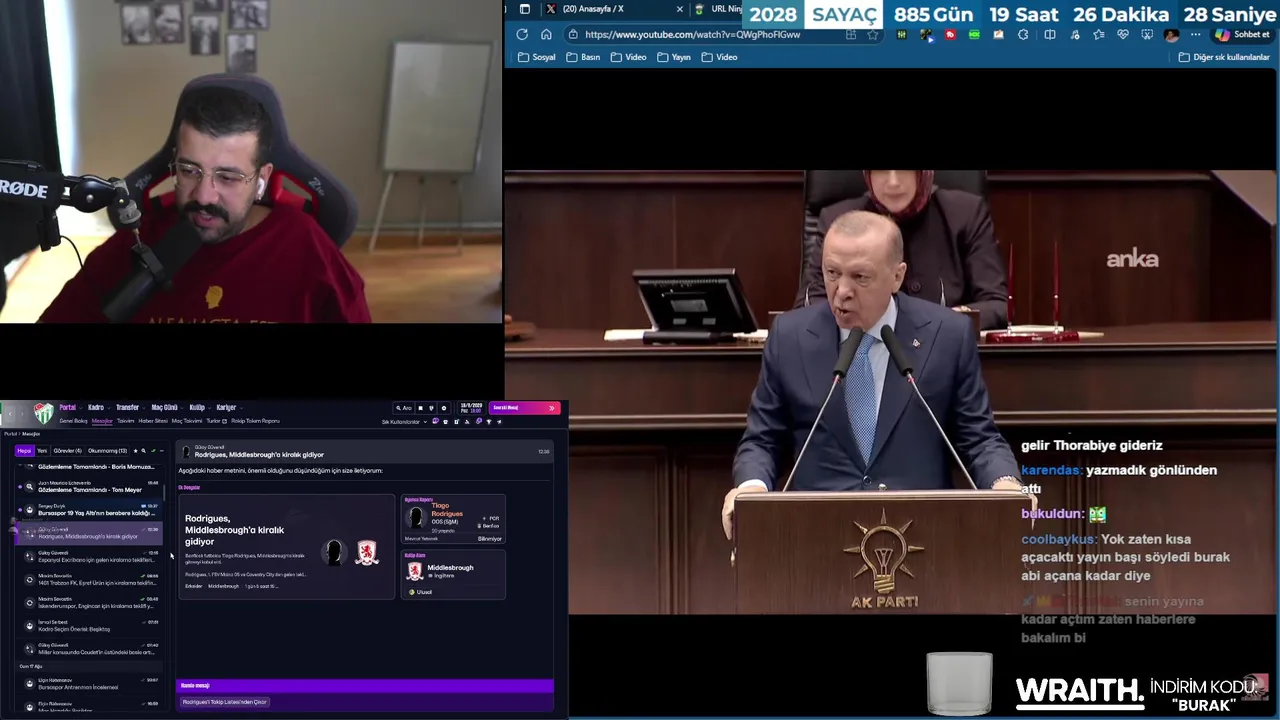Click the Bursaspor club badge in Football Manager
The width and height of the screenshot is (1280, 720).
coord(44,413)
